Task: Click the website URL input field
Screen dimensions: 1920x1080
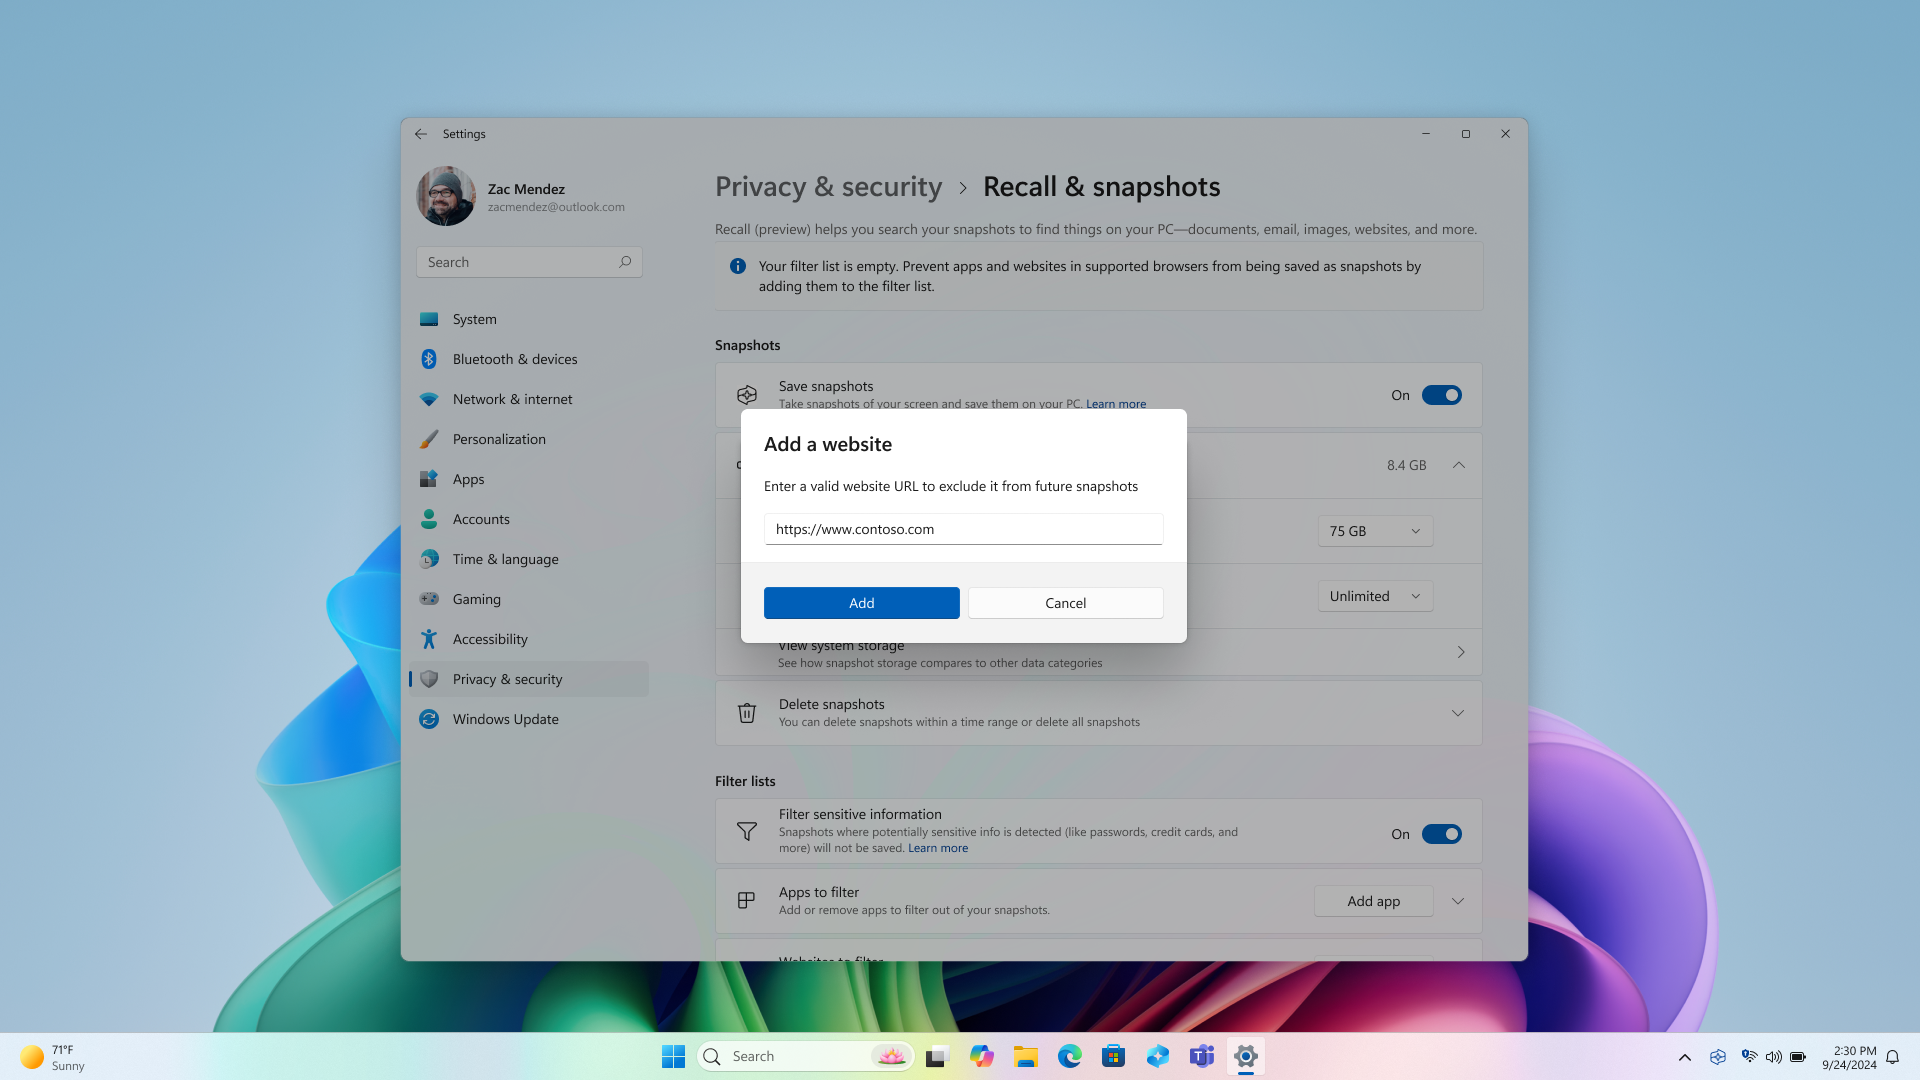Action: pos(963,527)
